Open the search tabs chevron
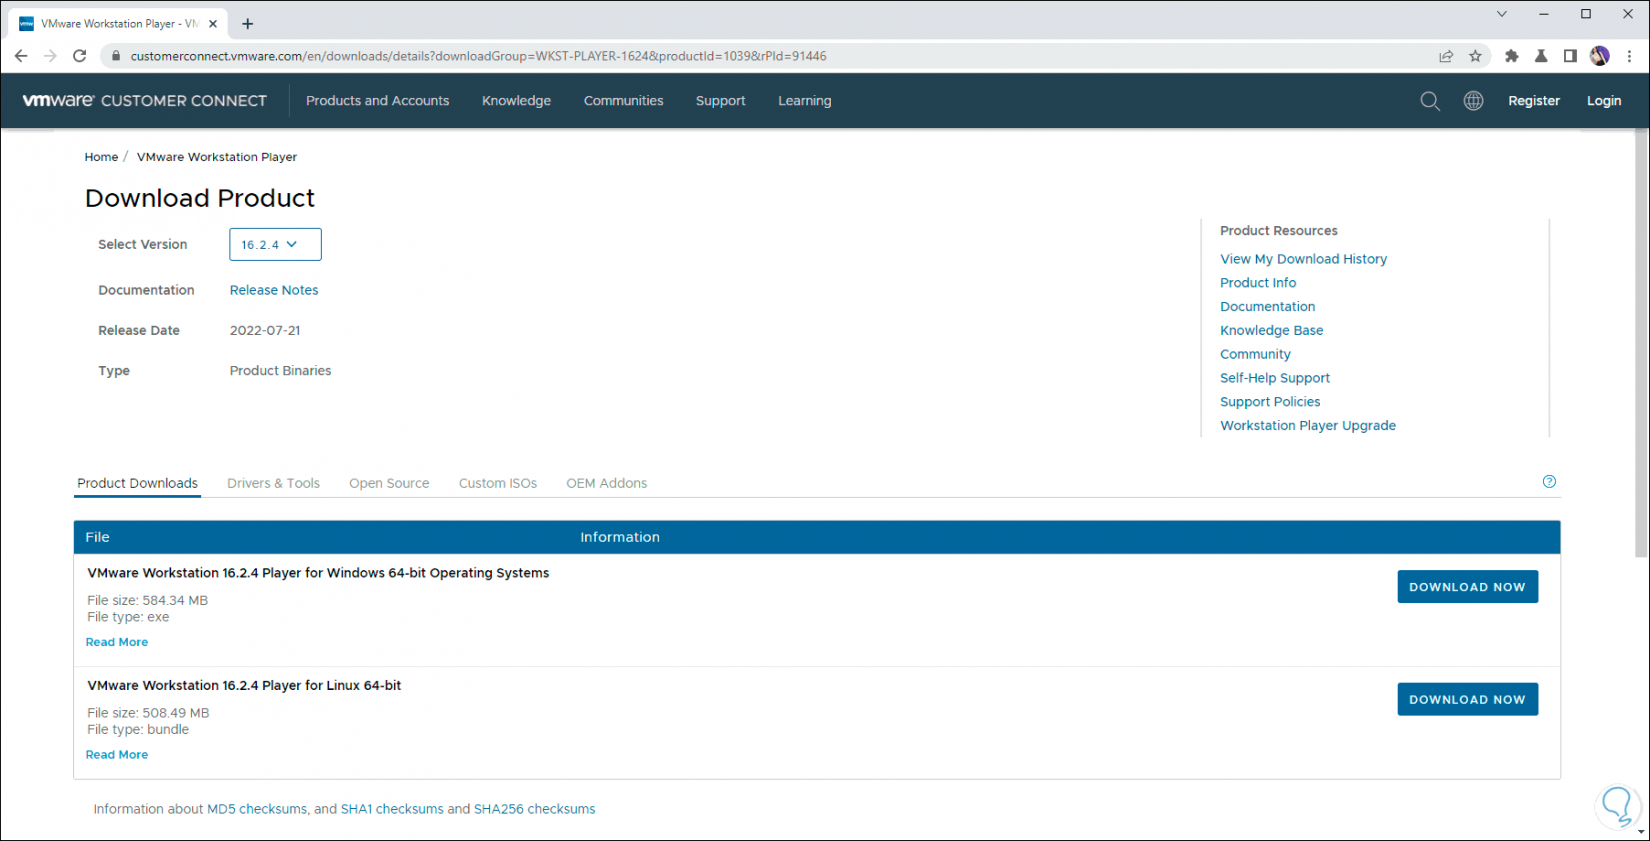1650x841 pixels. pyautogui.click(x=1501, y=14)
